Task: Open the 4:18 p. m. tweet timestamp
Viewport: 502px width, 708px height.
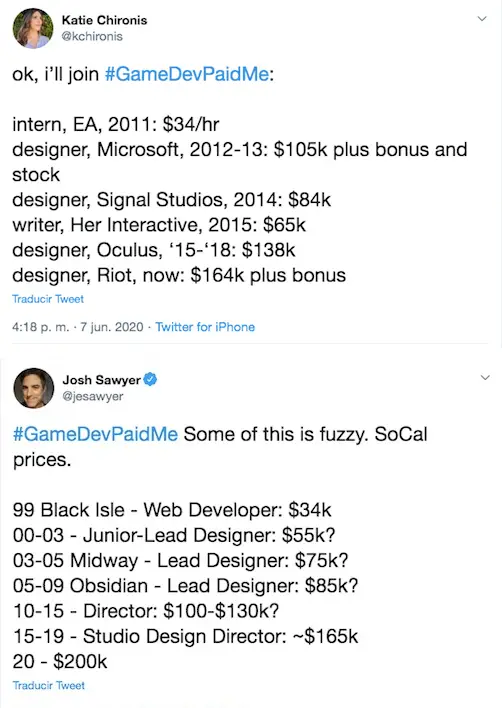Action: click(x=41, y=327)
